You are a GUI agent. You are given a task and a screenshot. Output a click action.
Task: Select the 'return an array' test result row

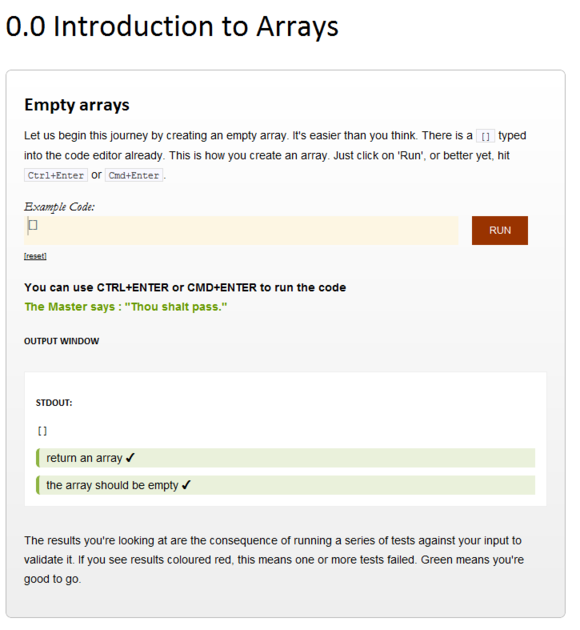click(x=286, y=458)
